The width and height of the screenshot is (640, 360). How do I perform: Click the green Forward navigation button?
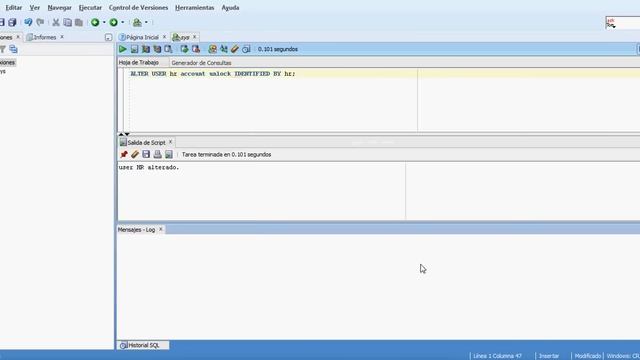coord(113,22)
